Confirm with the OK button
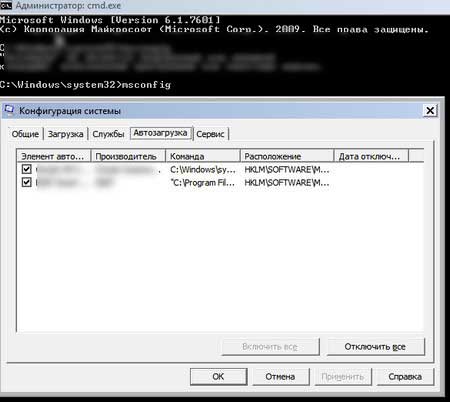450x402 pixels. [218, 376]
